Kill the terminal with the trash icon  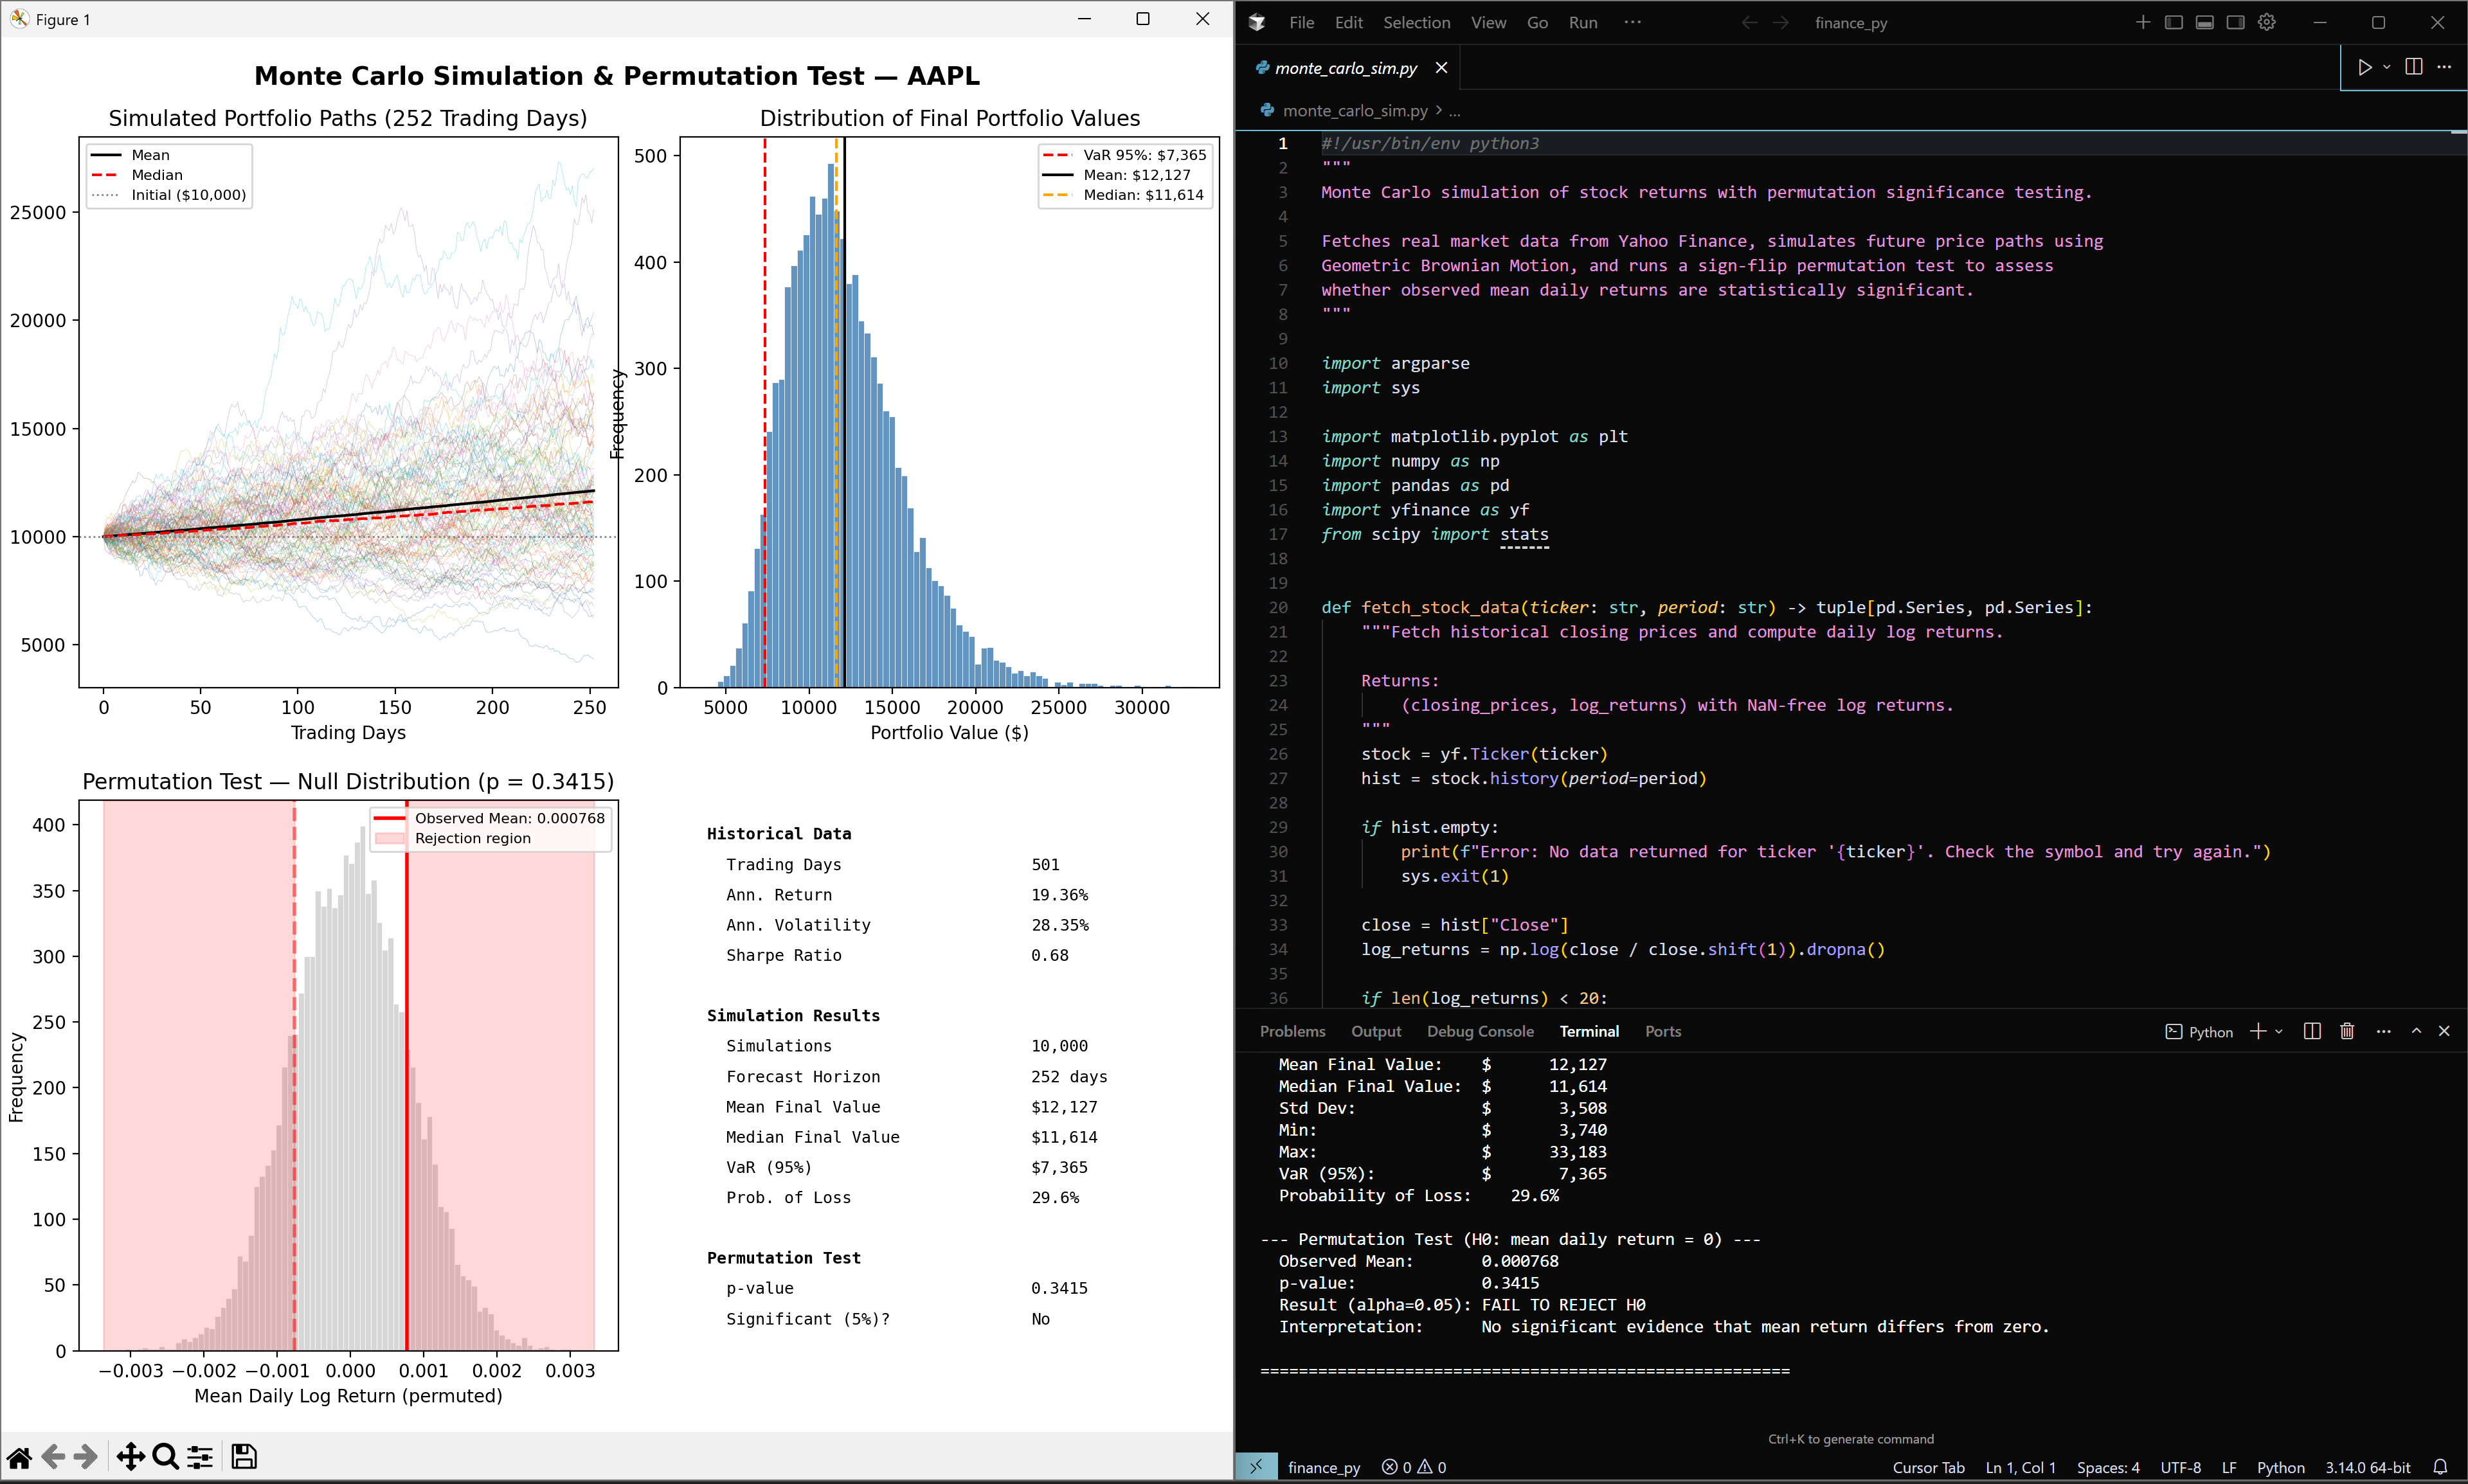click(2347, 1031)
